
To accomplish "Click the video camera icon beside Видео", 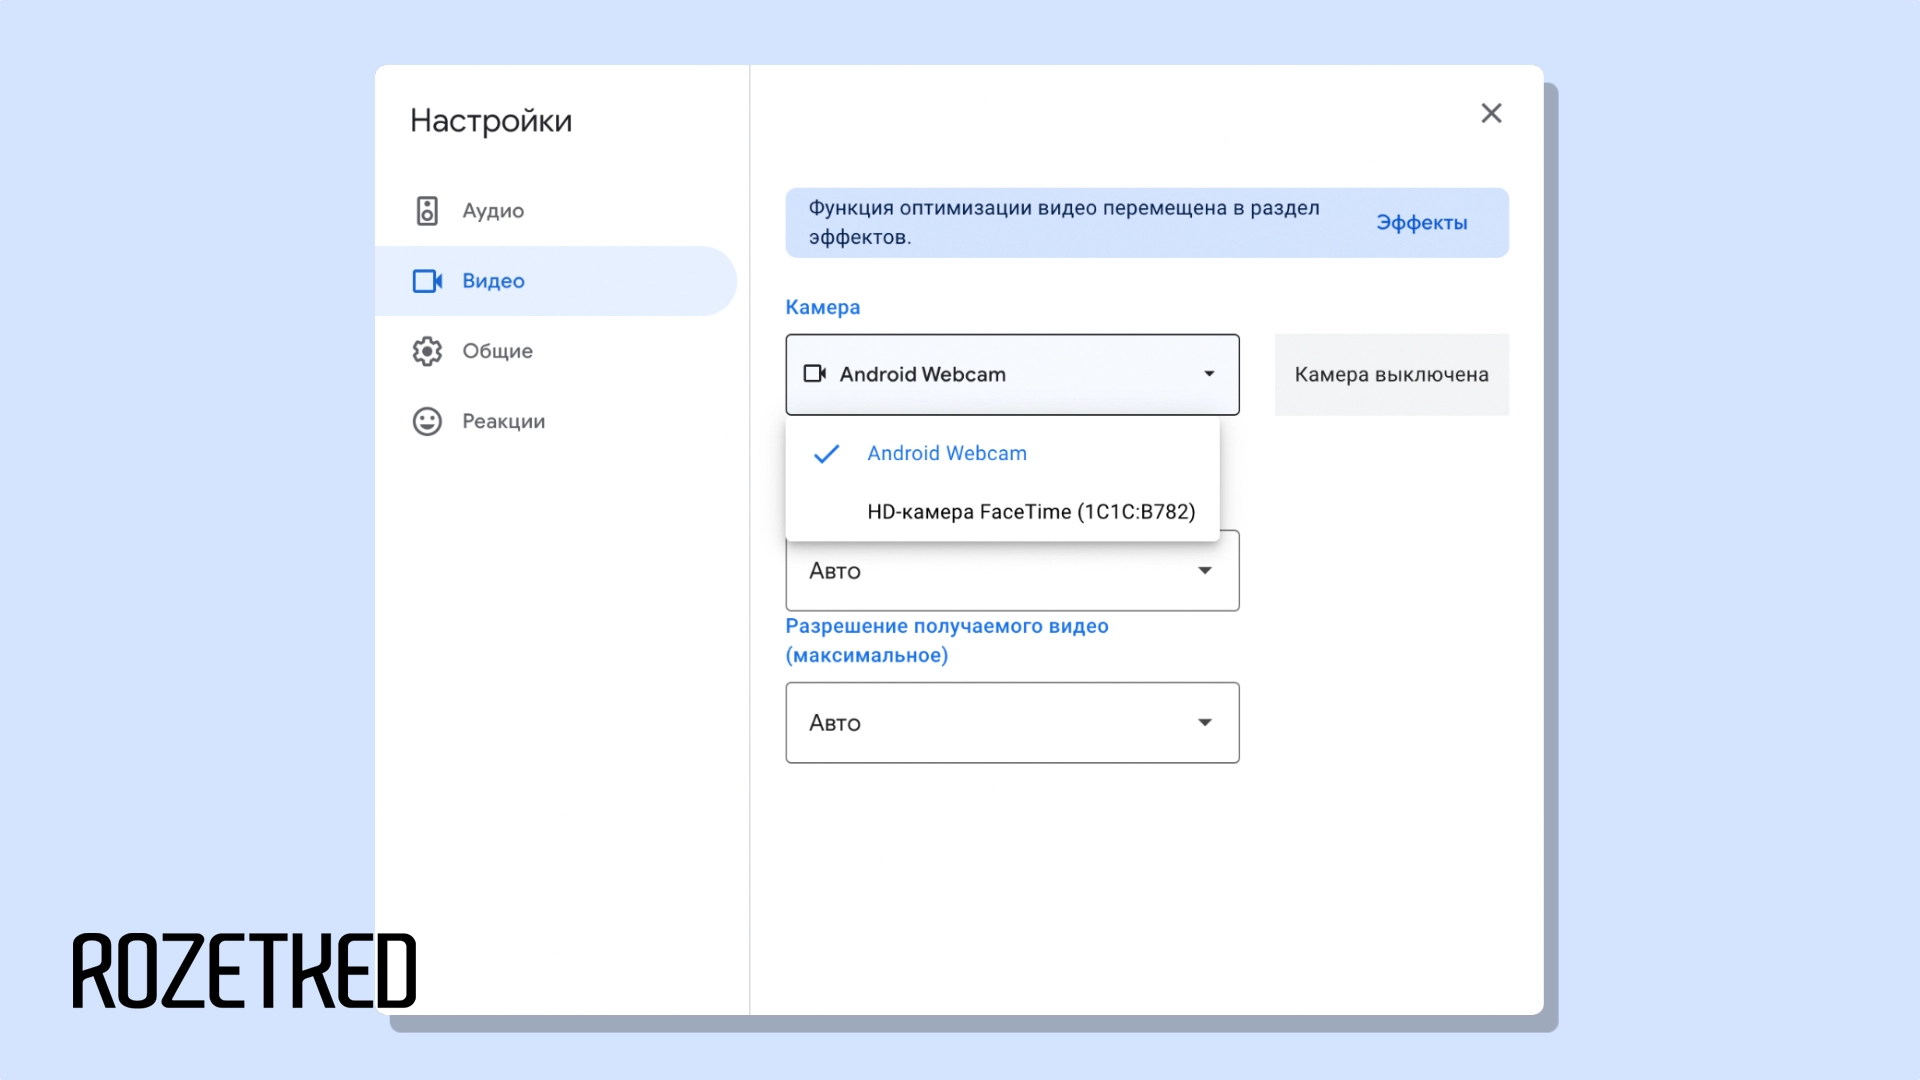I will coord(427,281).
